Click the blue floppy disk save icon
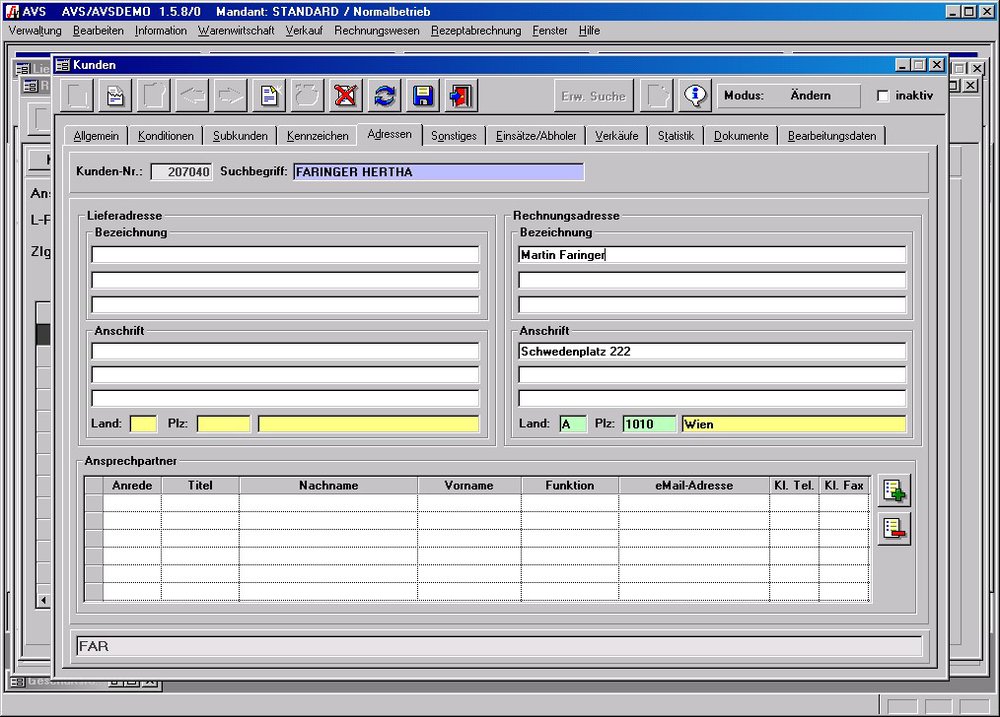 [x=422, y=96]
